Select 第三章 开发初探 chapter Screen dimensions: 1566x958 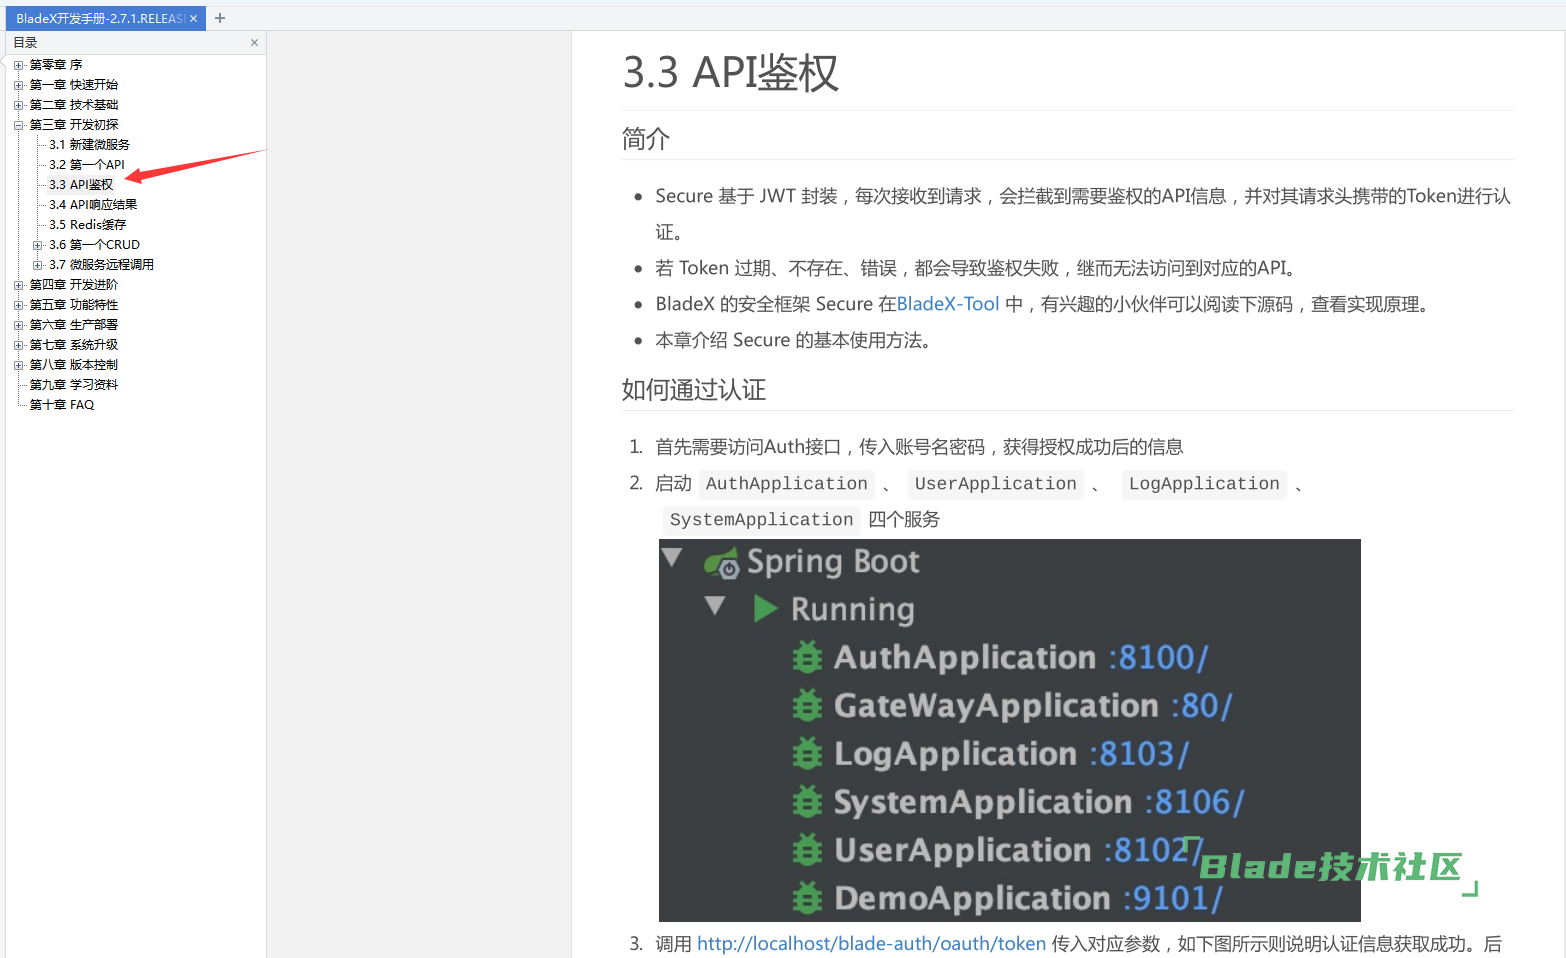coord(74,125)
